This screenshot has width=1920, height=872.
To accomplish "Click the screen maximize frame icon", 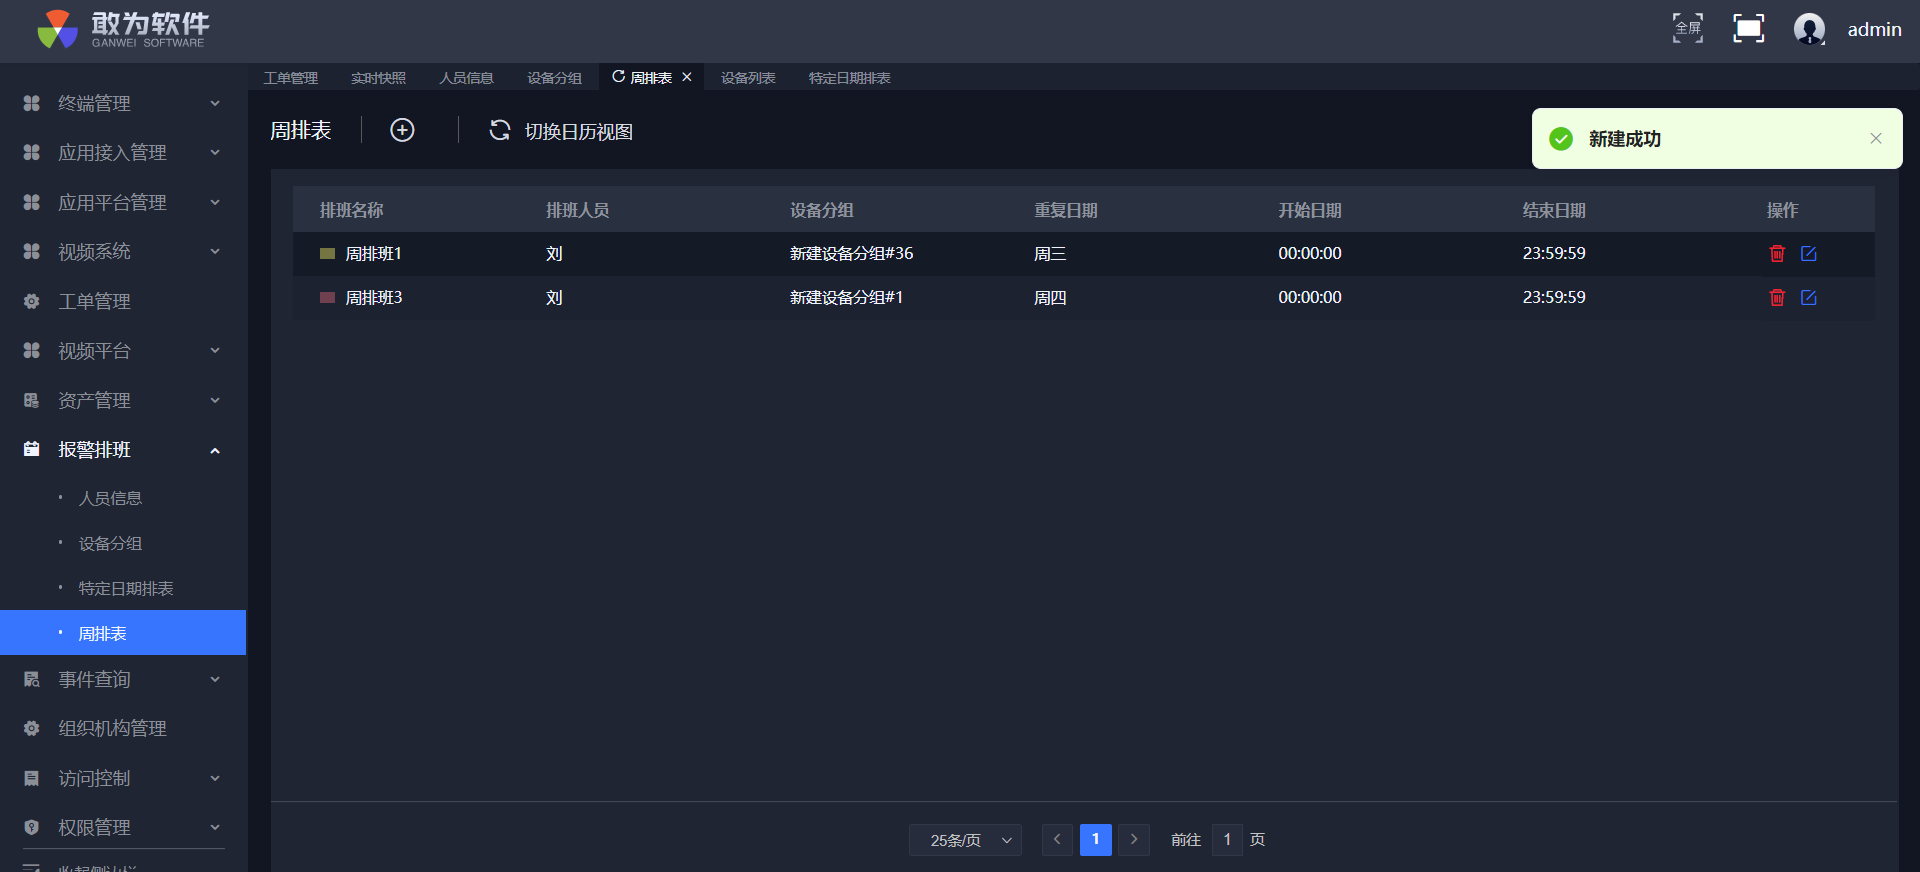I will [x=1748, y=29].
